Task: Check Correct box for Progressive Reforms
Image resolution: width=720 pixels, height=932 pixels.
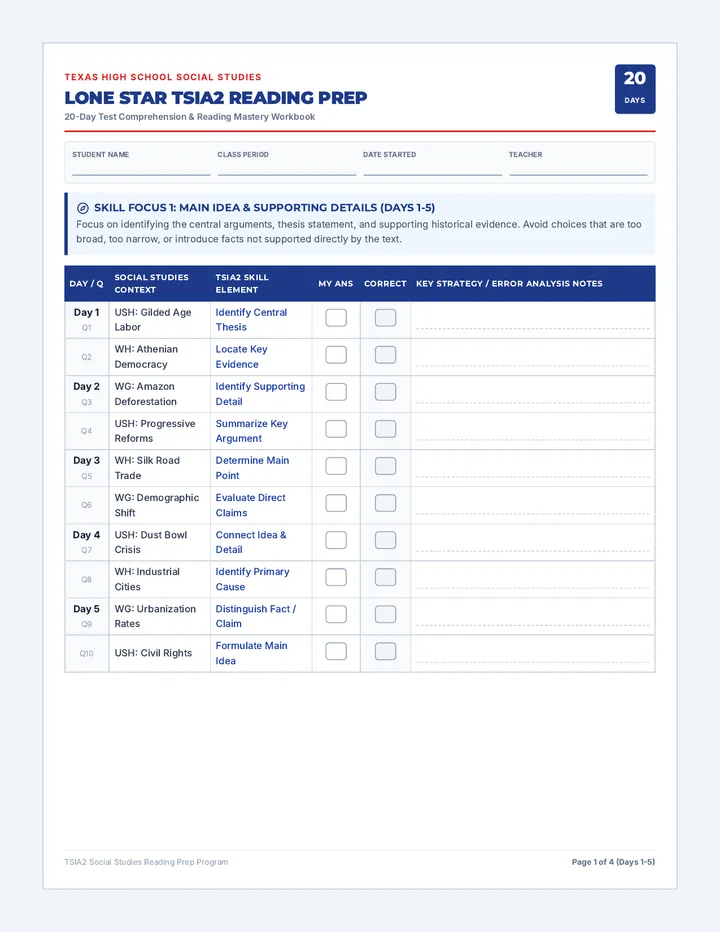Action: click(x=385, y=429)
